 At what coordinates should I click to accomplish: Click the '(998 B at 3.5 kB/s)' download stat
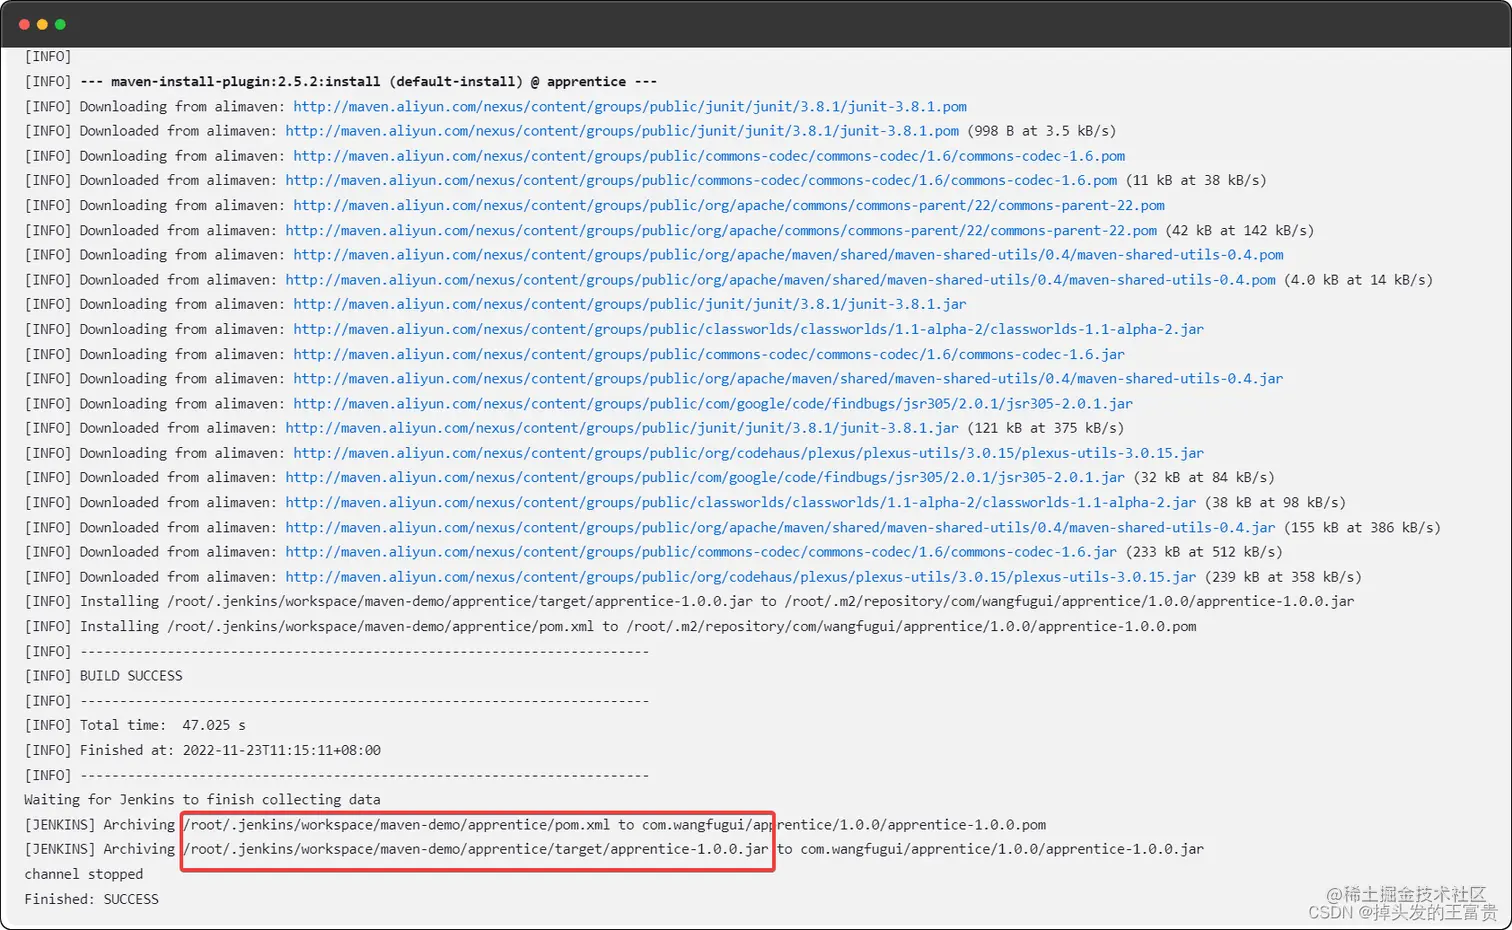tap(1042, 131)
